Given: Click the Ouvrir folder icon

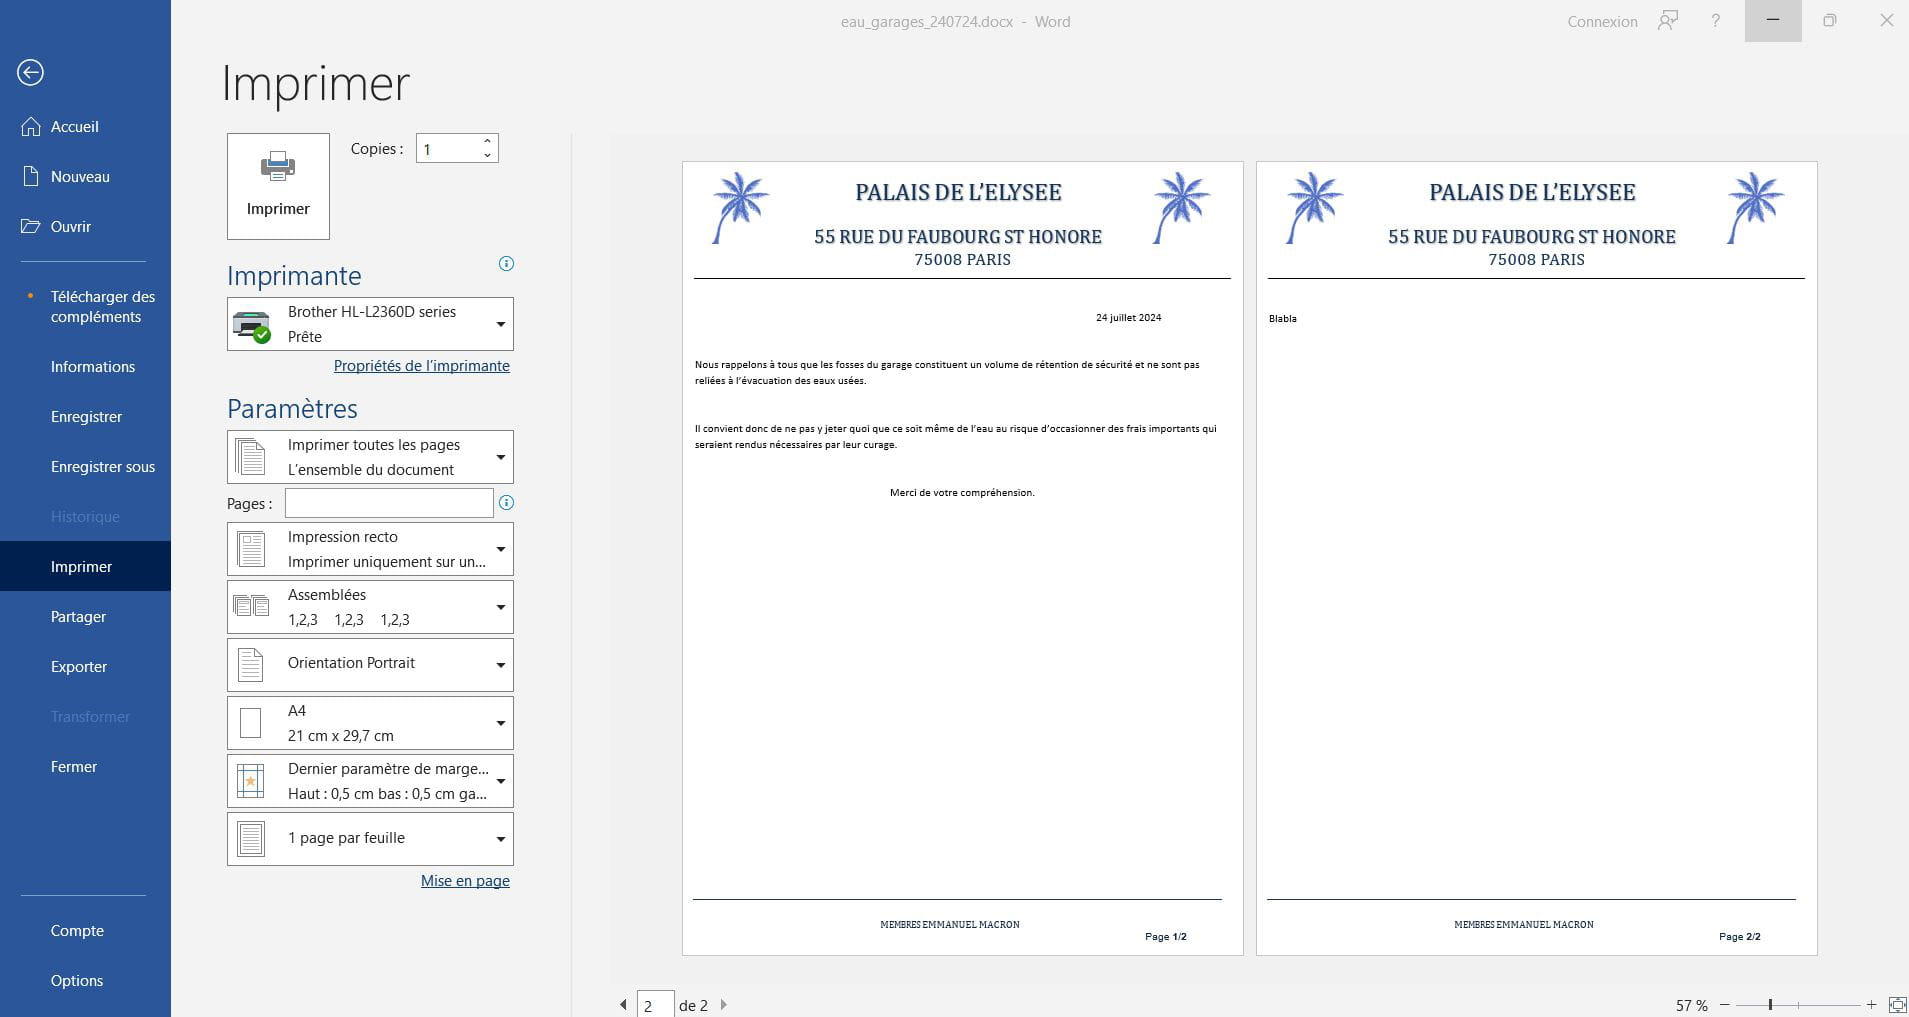Looking at the screenshot, I should point(31,227).
